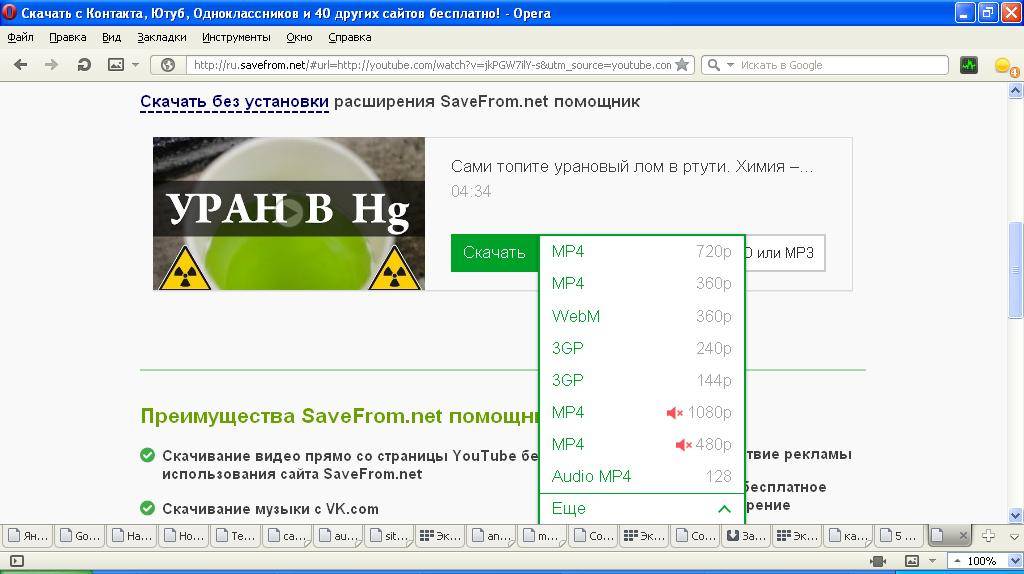Choose Audio MP4 128 download option
Screen dimensions: 1024x574
point(641,476)
